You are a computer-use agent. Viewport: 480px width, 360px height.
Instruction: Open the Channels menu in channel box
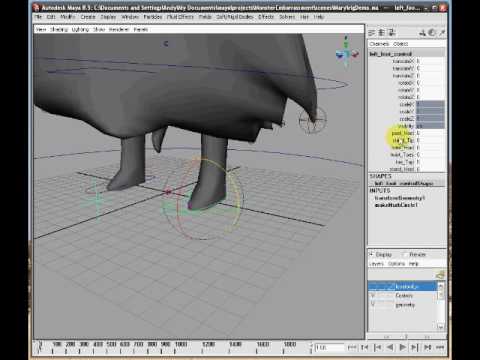tap(379, 44)
